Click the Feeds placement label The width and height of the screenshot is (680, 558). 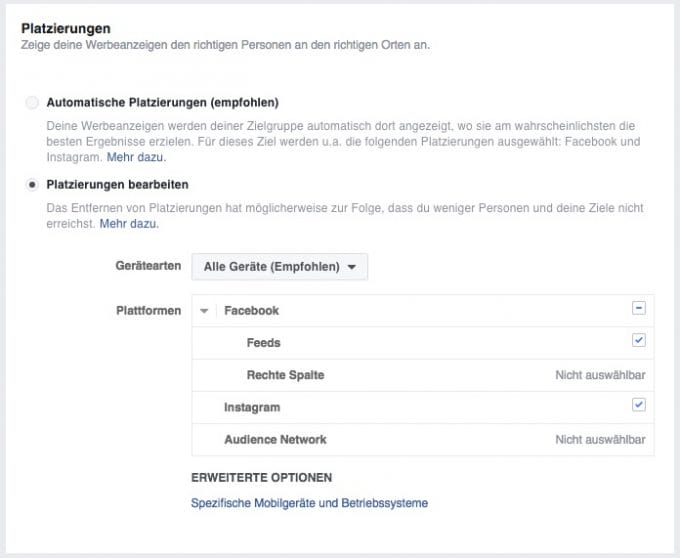click(263, 343)
